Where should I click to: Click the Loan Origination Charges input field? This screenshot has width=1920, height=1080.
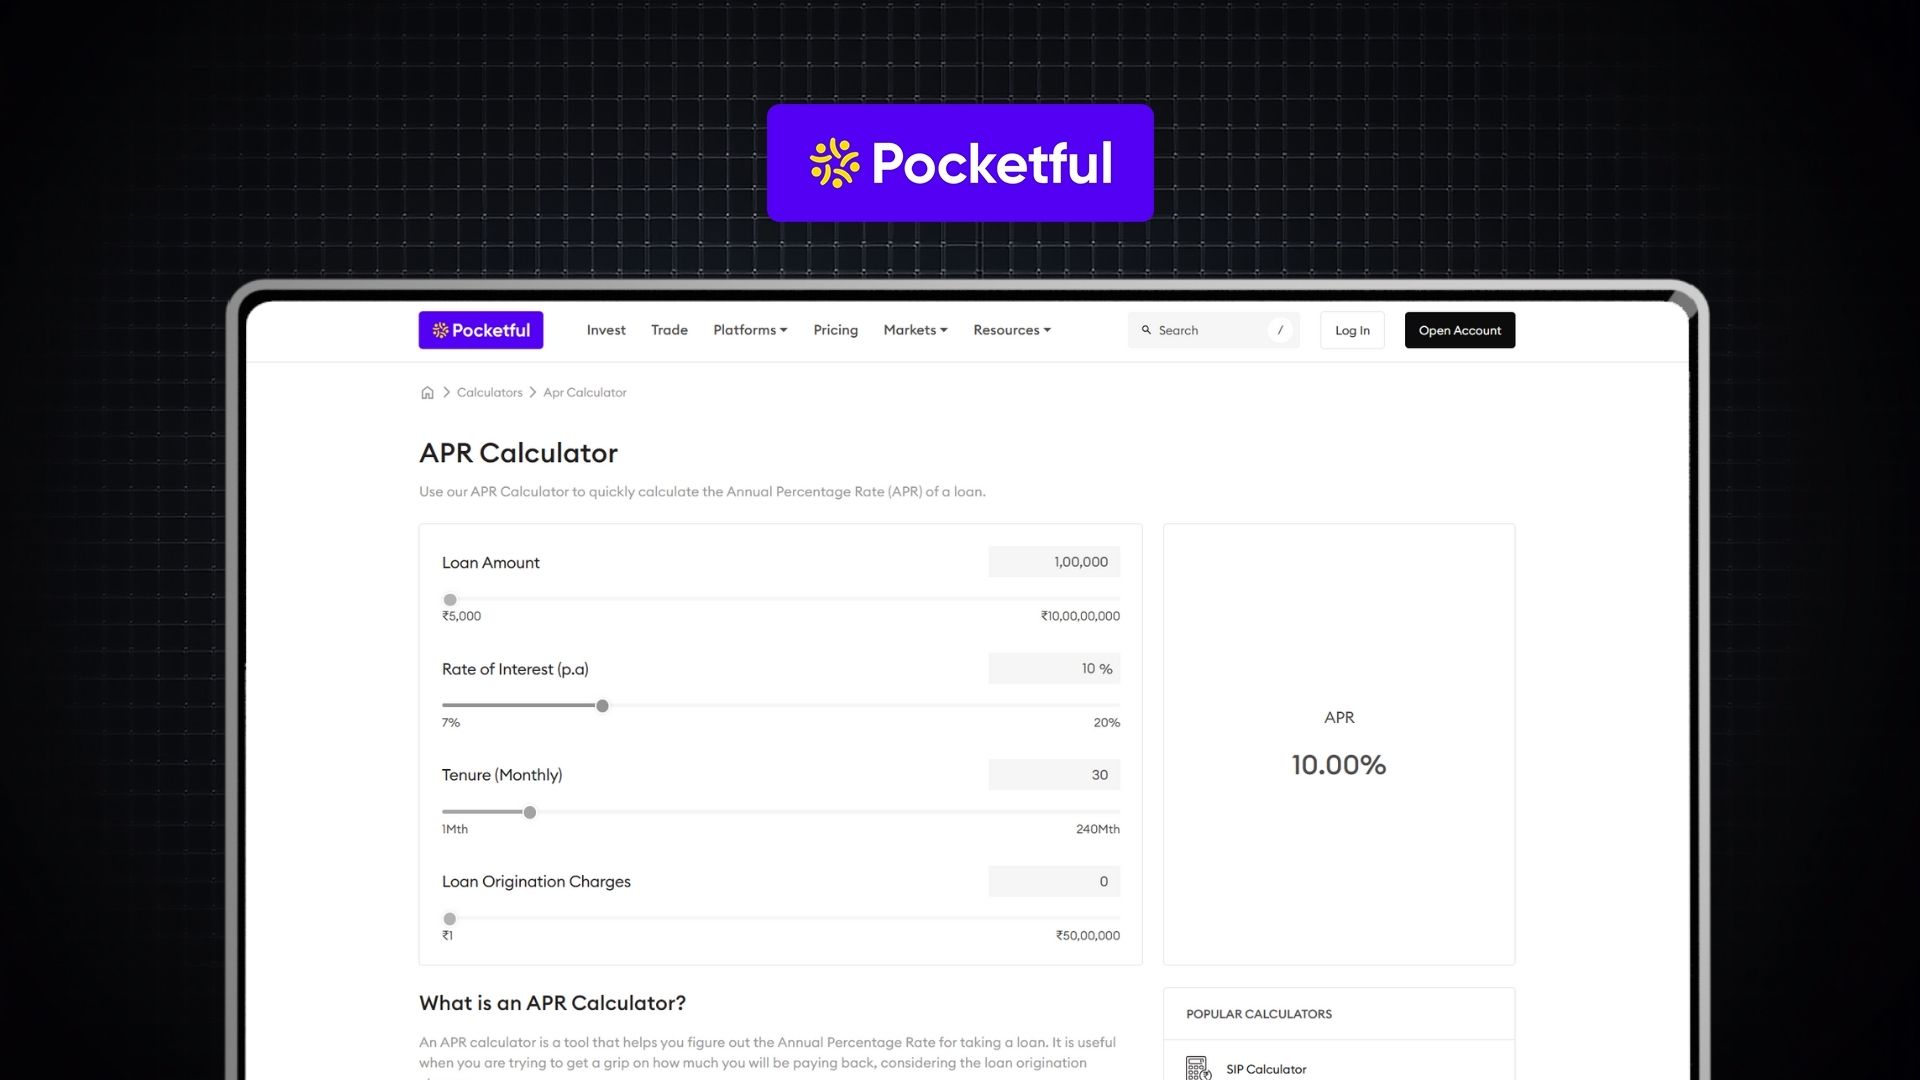click(x=1054, y=881)
